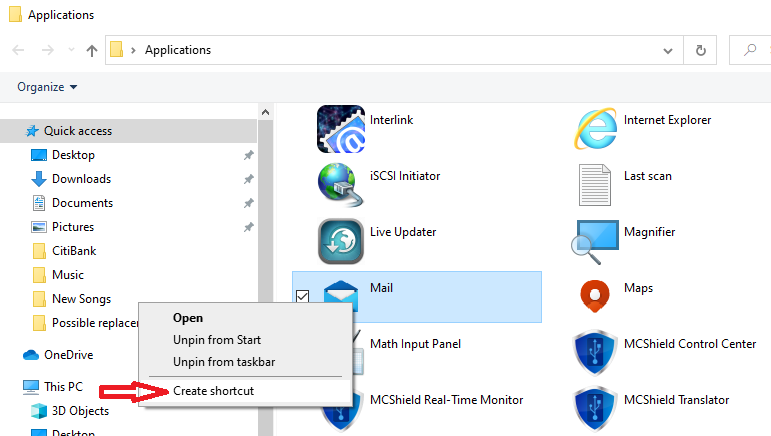Select the Live Updater icon

coord(341,241)
